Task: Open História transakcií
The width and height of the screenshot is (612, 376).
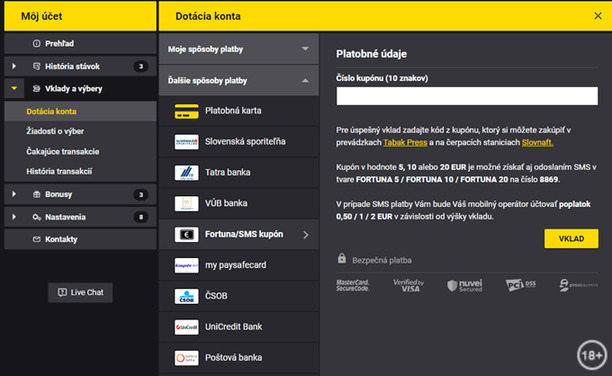Action: coord(80,171)
